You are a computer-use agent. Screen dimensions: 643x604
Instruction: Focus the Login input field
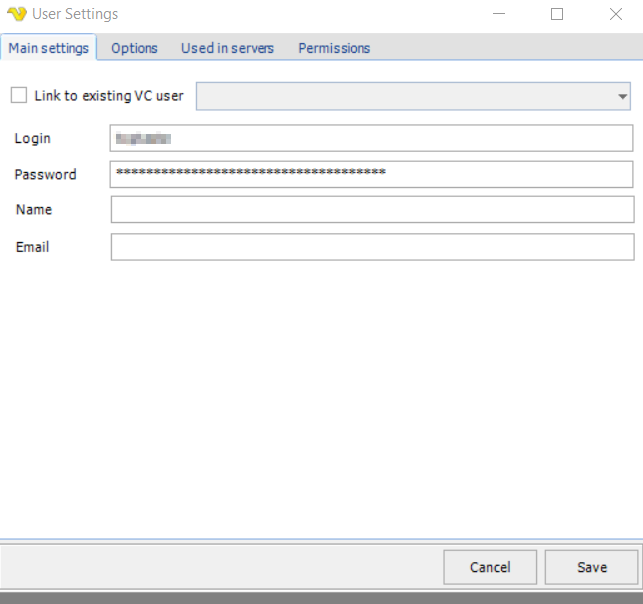click(372, 138)
